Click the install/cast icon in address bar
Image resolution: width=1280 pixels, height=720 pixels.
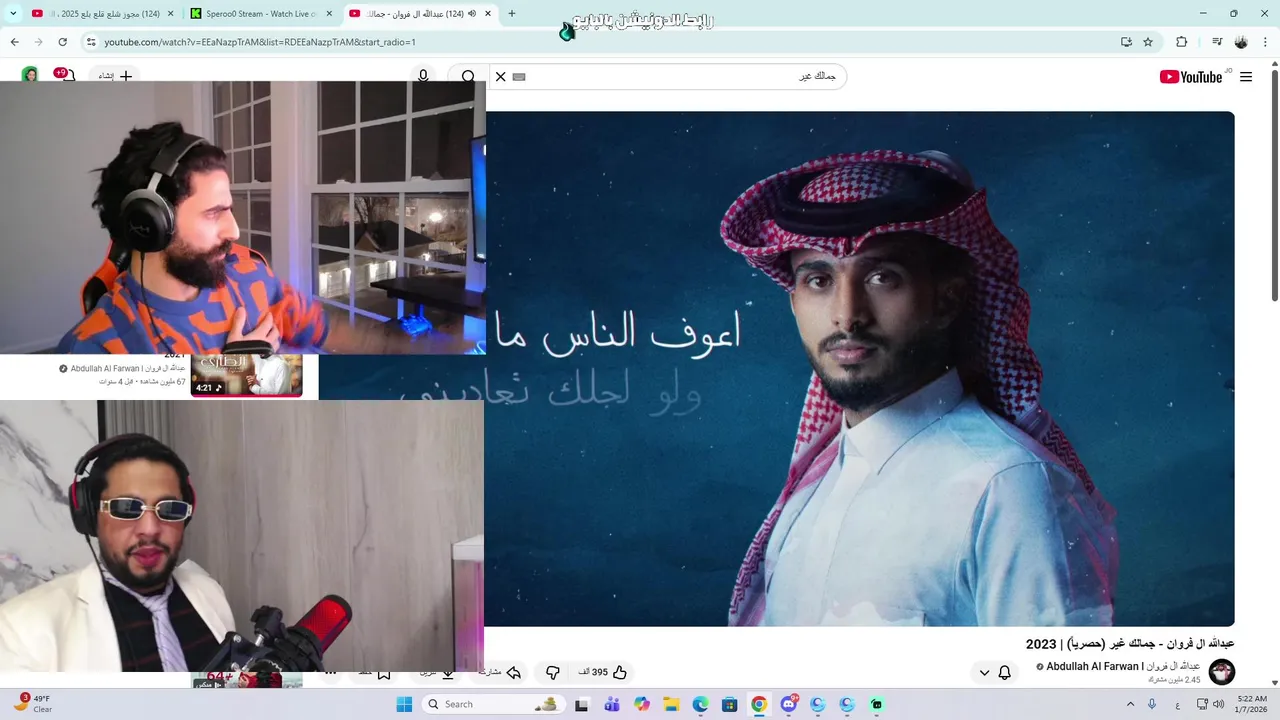(x=1126, y=42)
